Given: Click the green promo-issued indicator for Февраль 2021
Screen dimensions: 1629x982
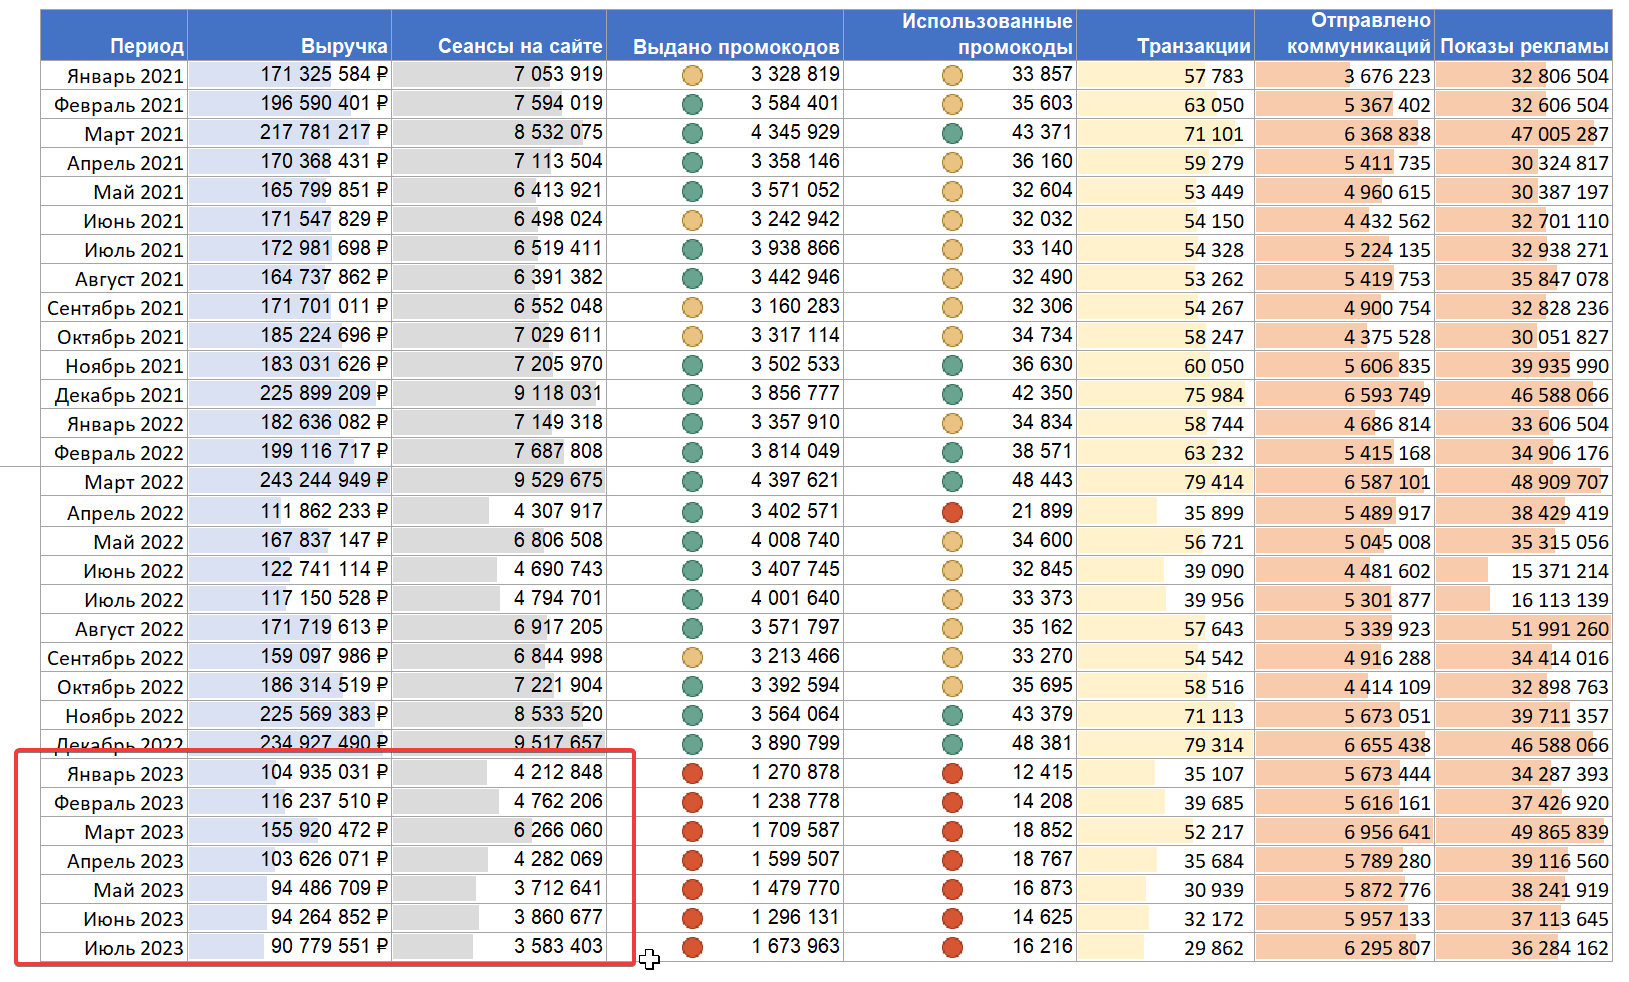Looking at the screenshot, I should point(692,105).
